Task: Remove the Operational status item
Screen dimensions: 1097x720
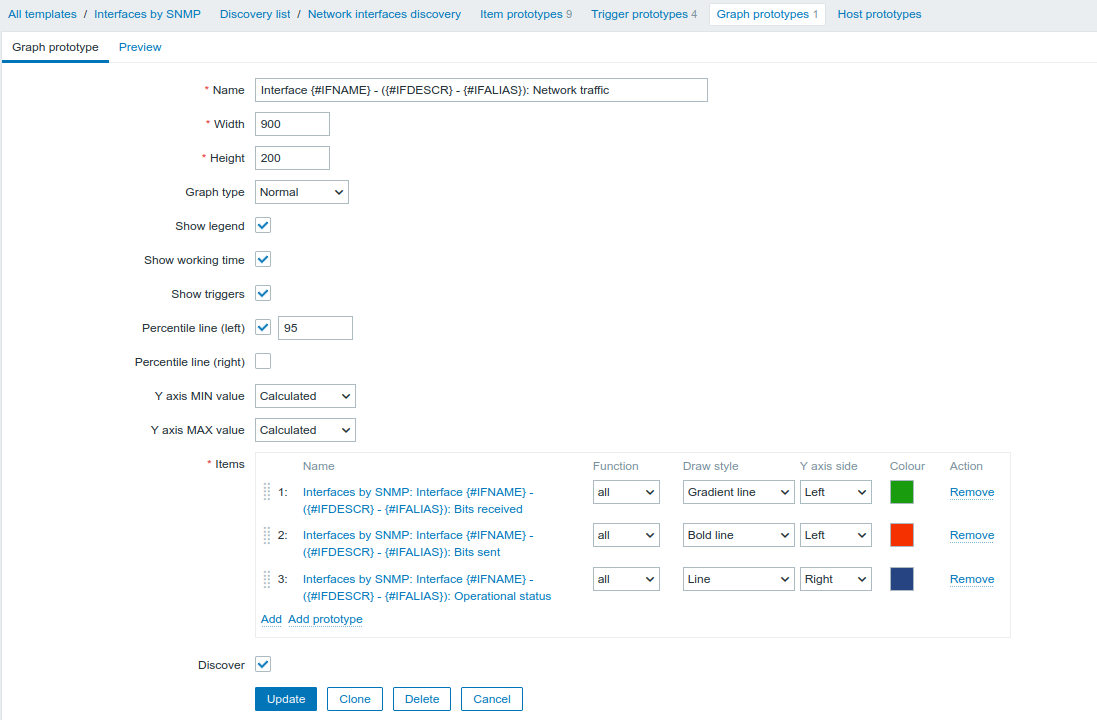Action: click(x=972, y=579)
